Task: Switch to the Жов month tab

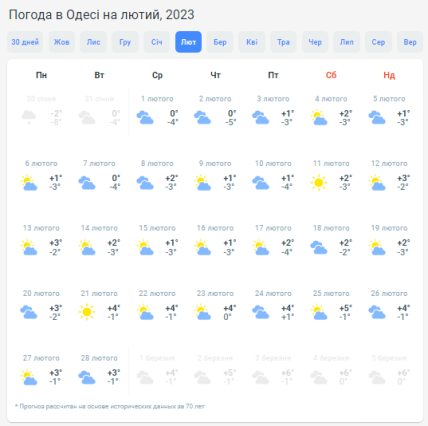Action: coord(62,42)
